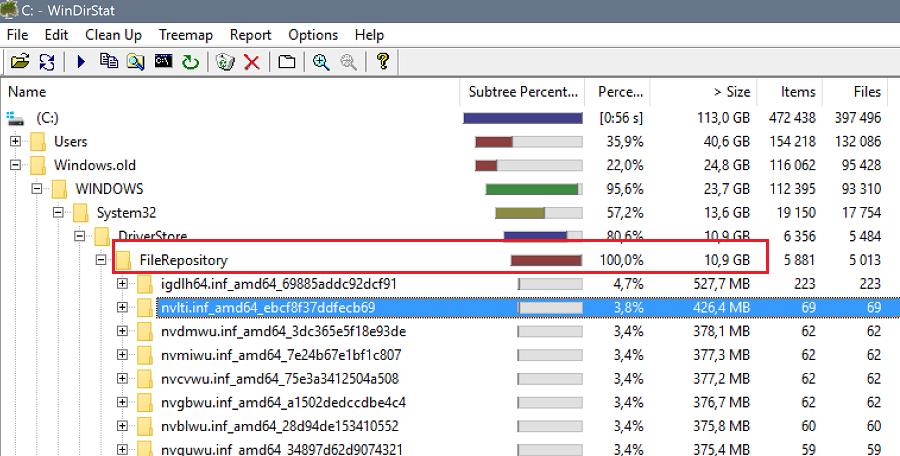Screen dimensions: 900x456
Task: Open the Clean Up menu
Action: (113, 35)
